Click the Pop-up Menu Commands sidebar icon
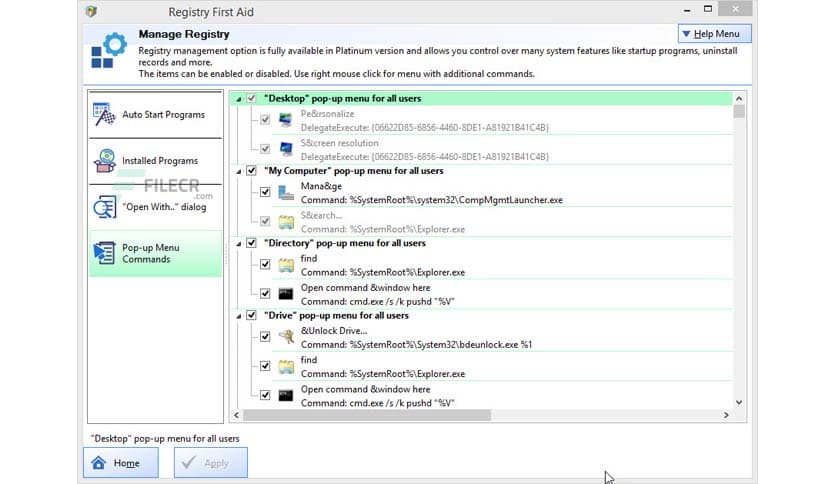The height and width of the screenshot is (484, 836). pyautogui.click(x=104, y=253)
